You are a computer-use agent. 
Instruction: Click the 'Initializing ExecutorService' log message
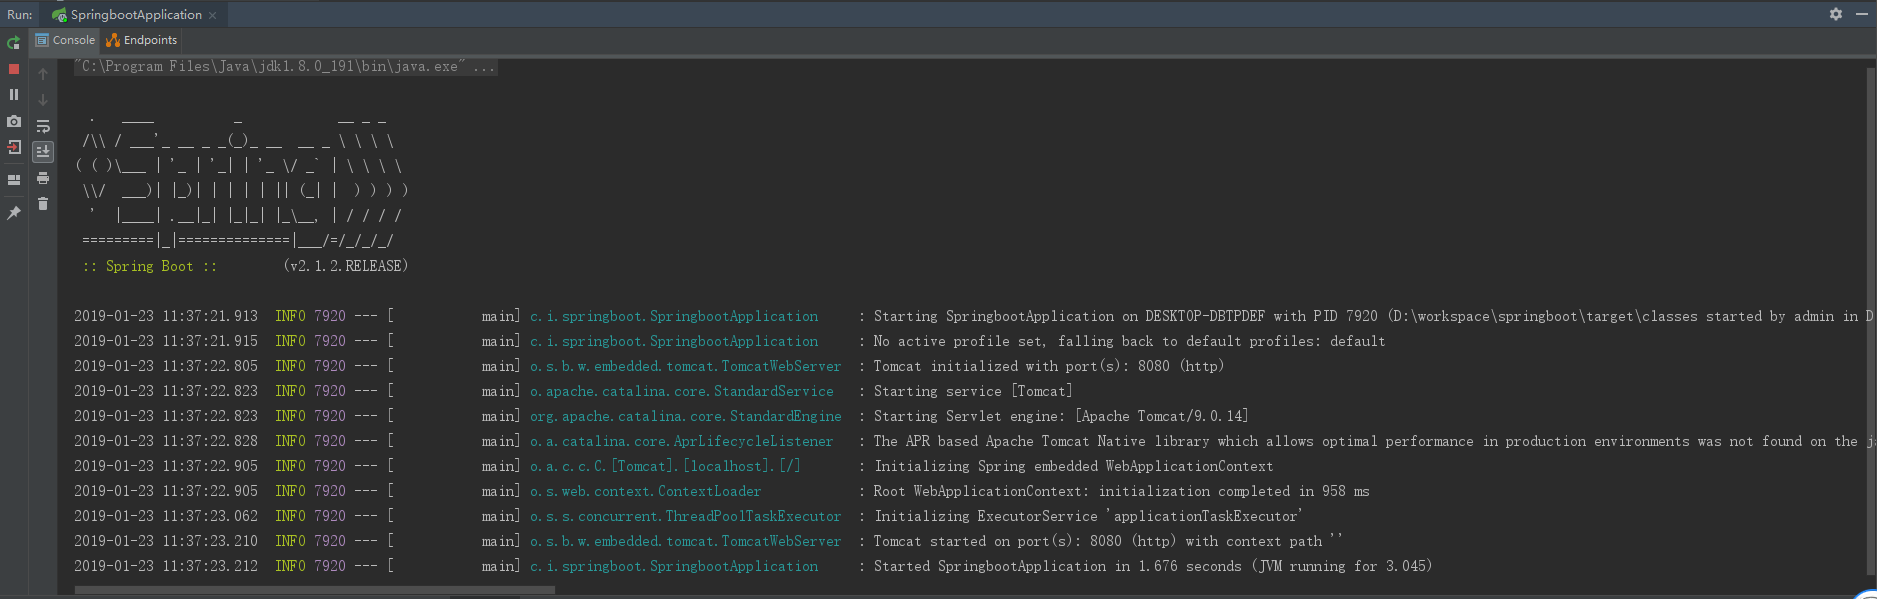[x=1088, y=516]
